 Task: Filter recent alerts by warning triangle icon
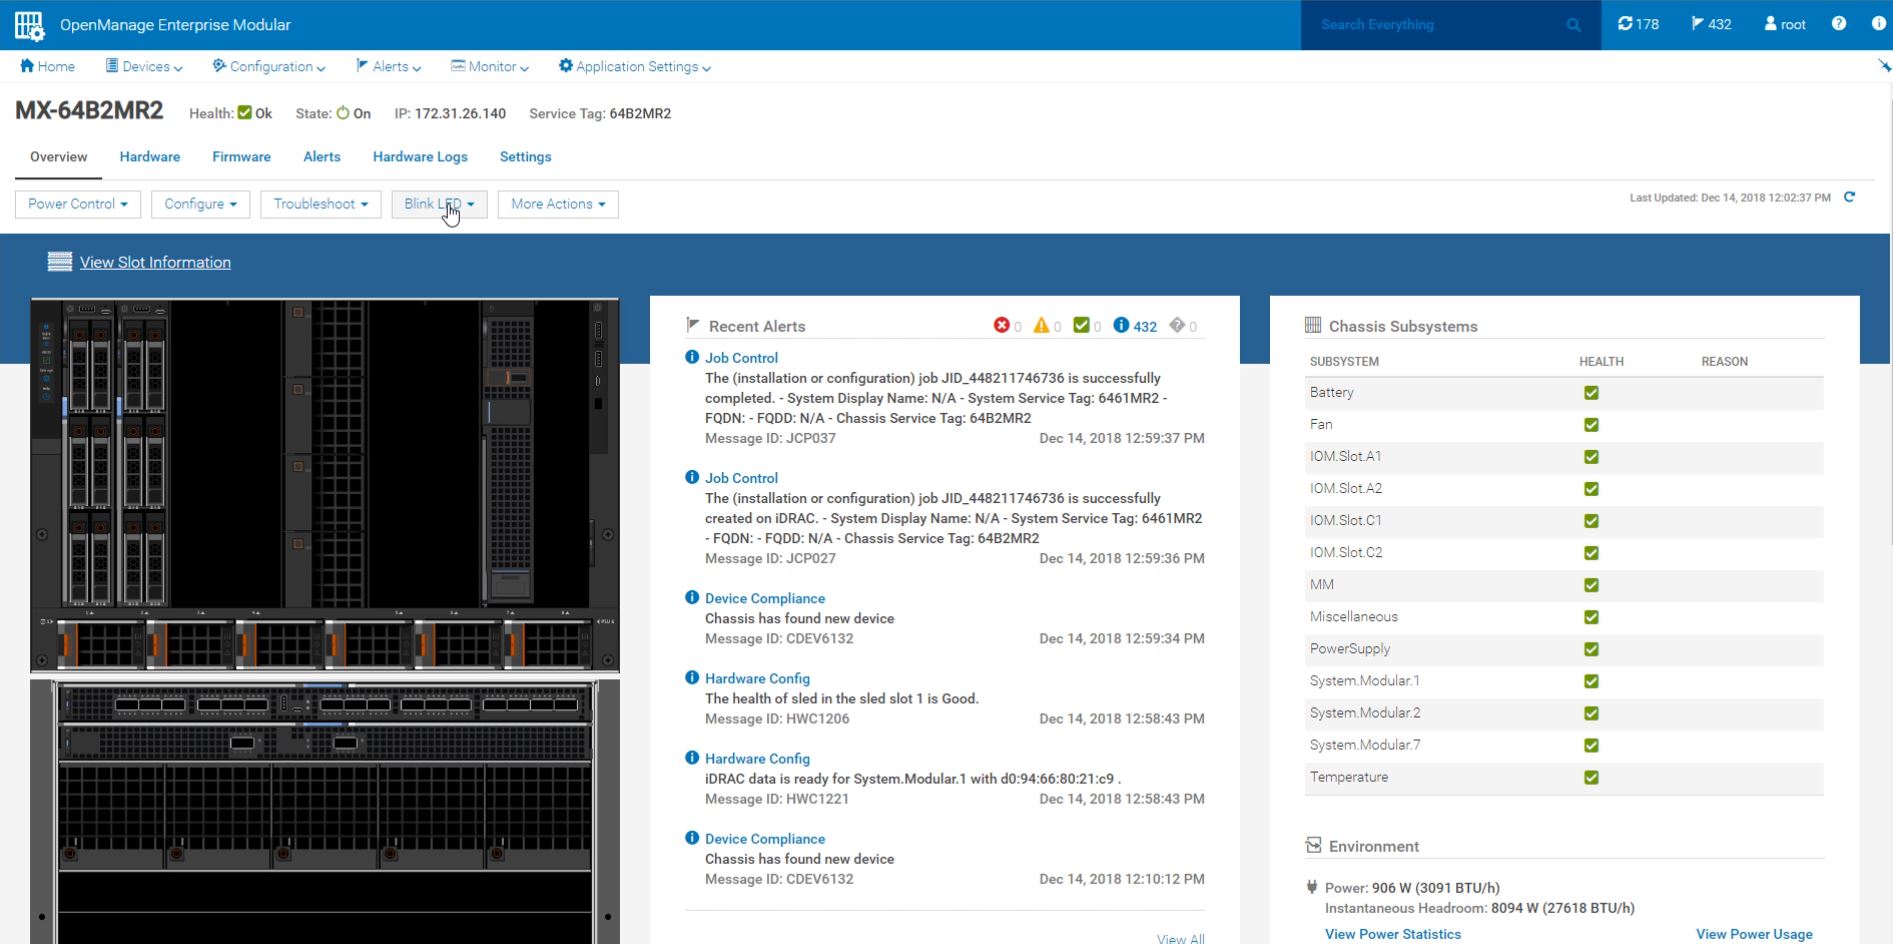(1041, 325)
